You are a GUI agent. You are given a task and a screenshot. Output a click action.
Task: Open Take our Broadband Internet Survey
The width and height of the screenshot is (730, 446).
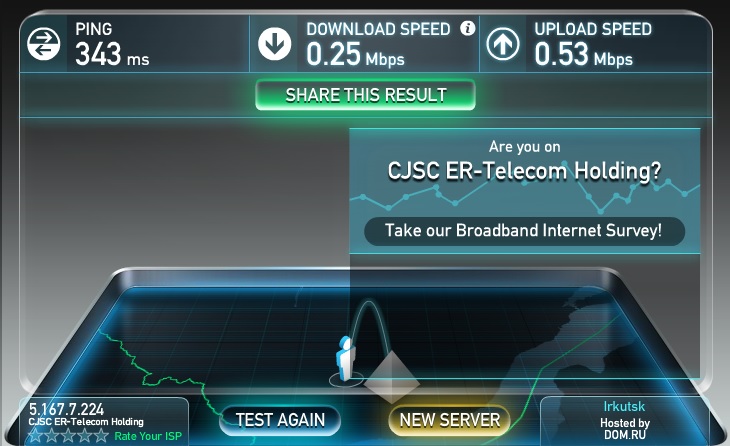tap(524, 231)
